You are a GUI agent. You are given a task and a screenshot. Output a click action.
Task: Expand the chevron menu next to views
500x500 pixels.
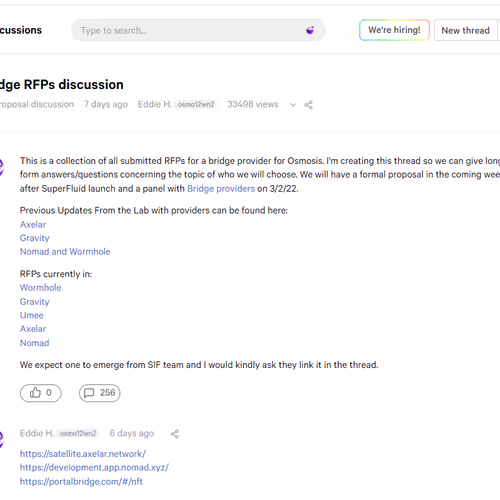coord(293,105)
